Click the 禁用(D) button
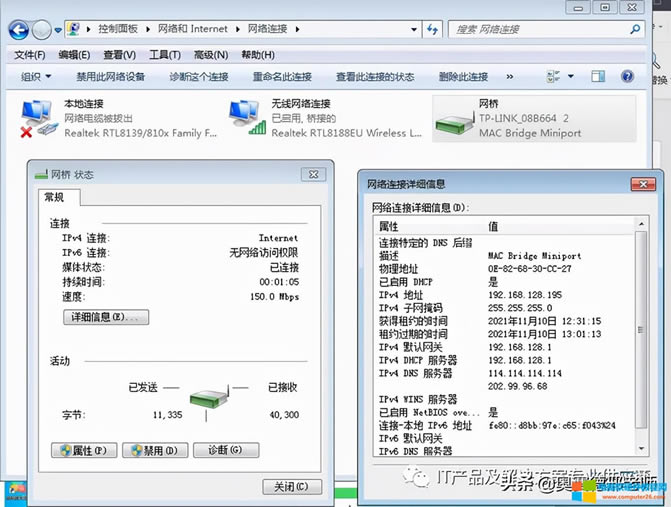This screenshot has width=671, height=507. (x=155, y=450)
